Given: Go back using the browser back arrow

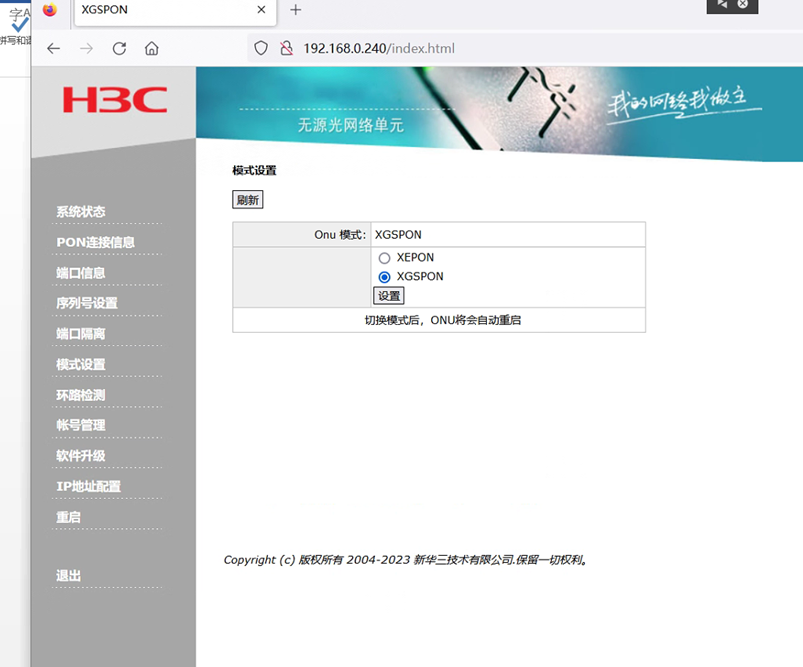Looking at the screenshot, I should coord(53,49).
